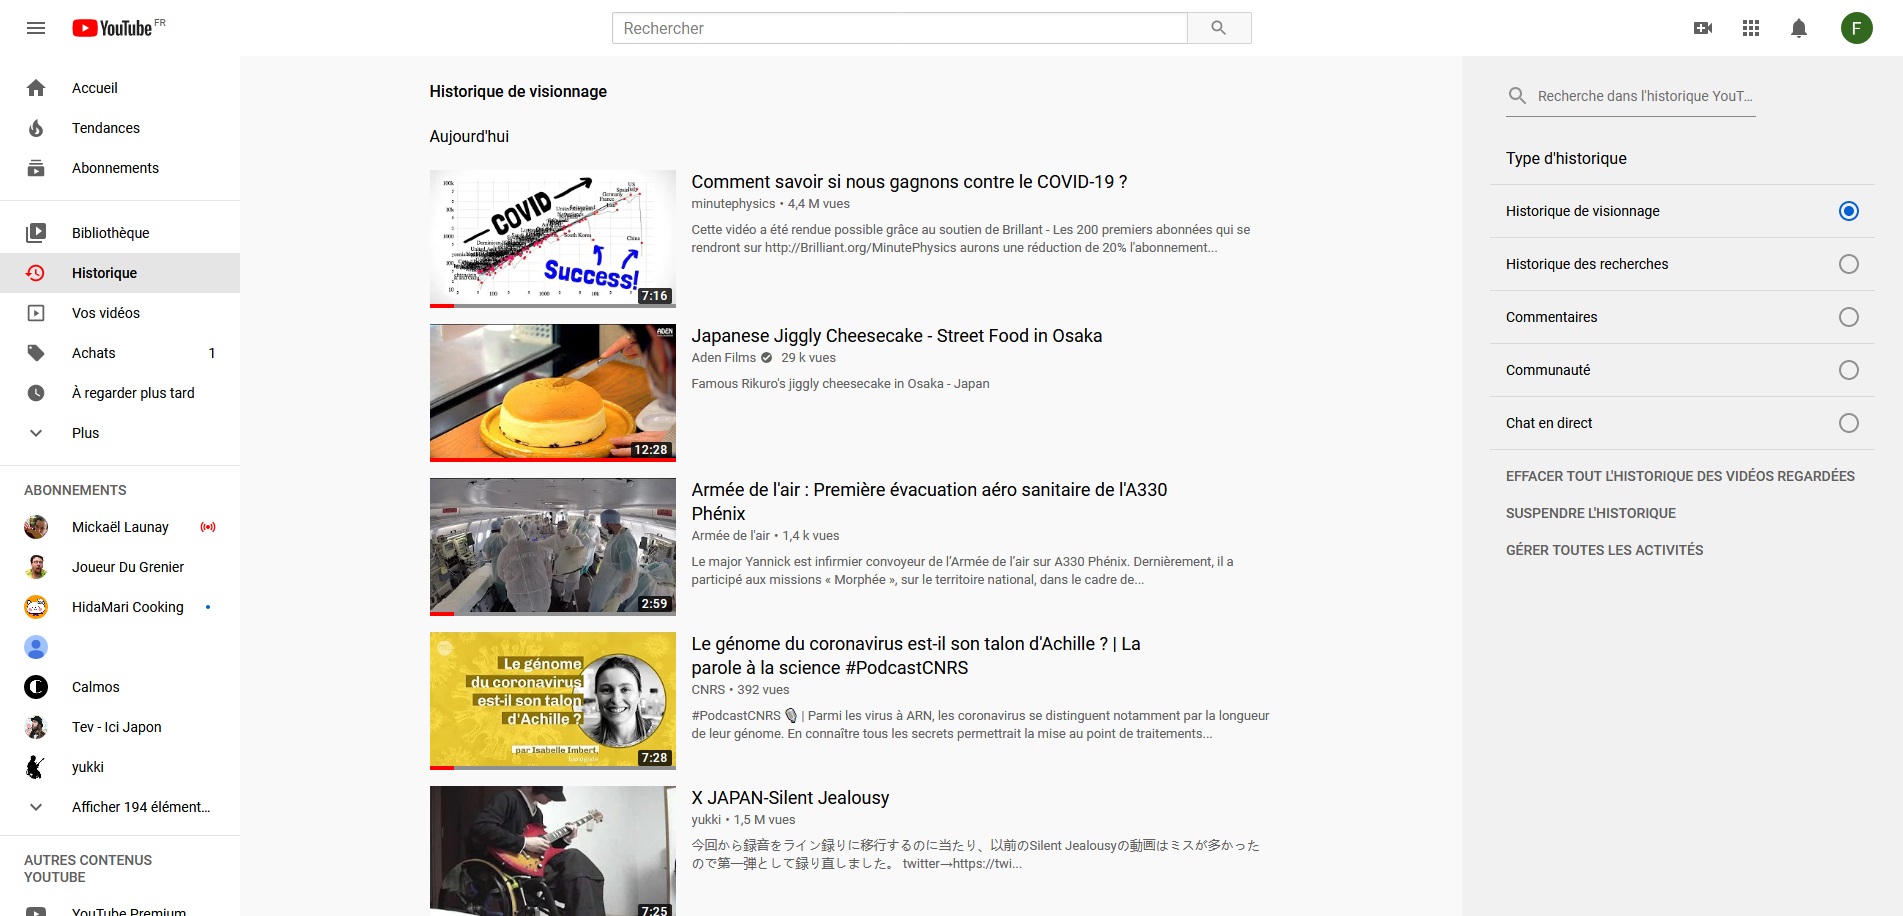1903x916 pixels.
Task: Click the Achats tag icon
Action: click(36, 353)
